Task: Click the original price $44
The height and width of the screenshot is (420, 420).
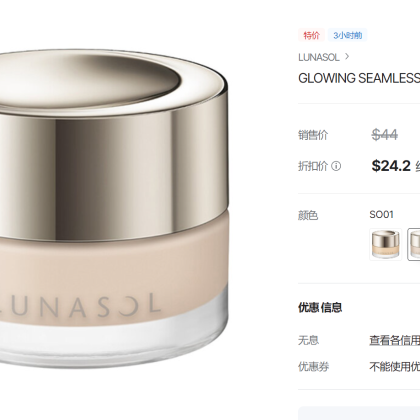Action: click(385, 135)
